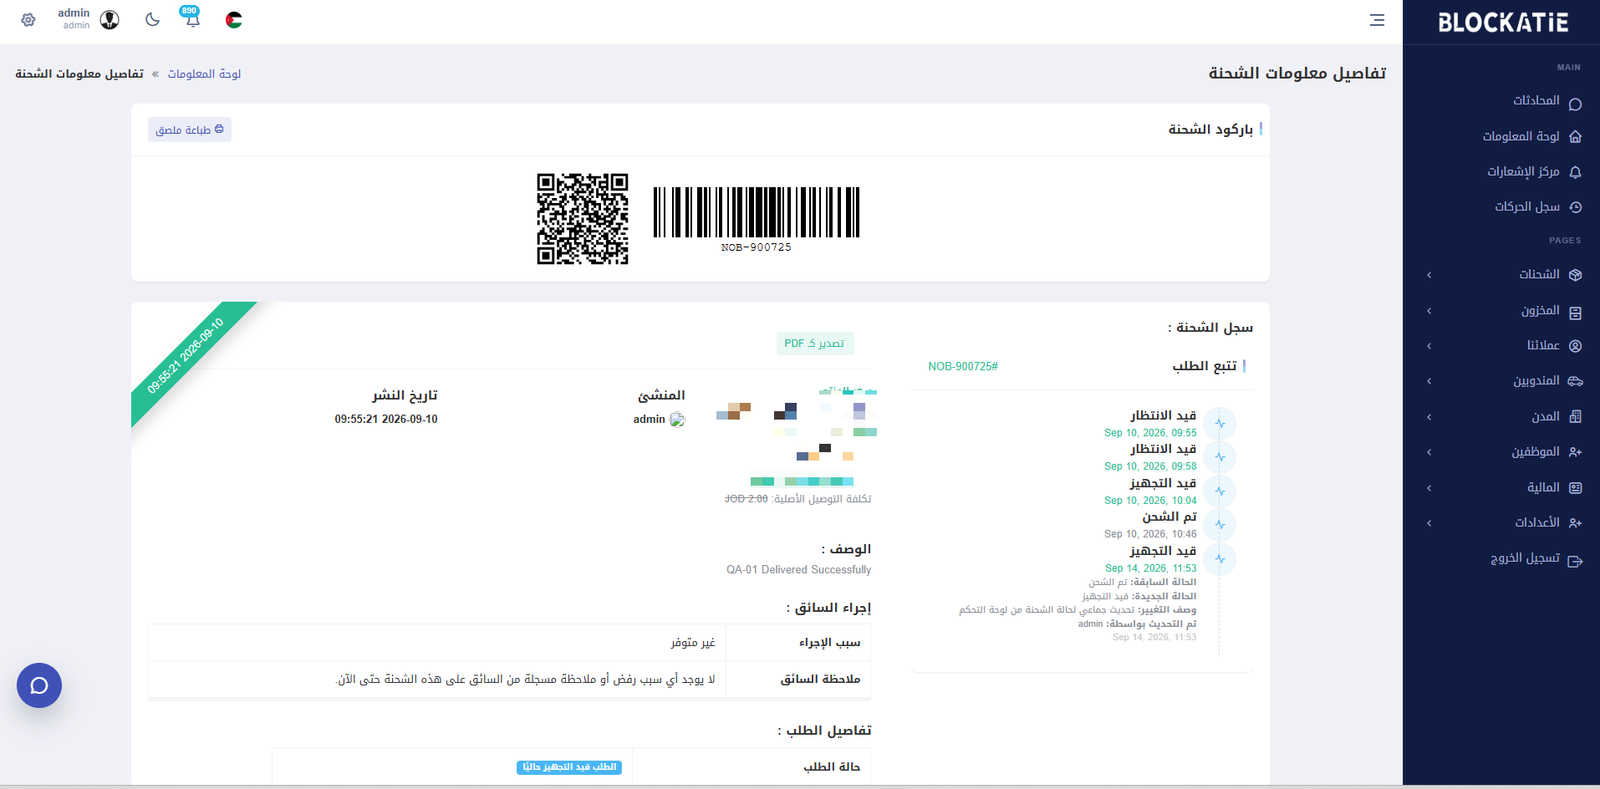Click the JOD 2.00 original delivery cost
This screenshot has height=789, width=1600.
(746, 499)
